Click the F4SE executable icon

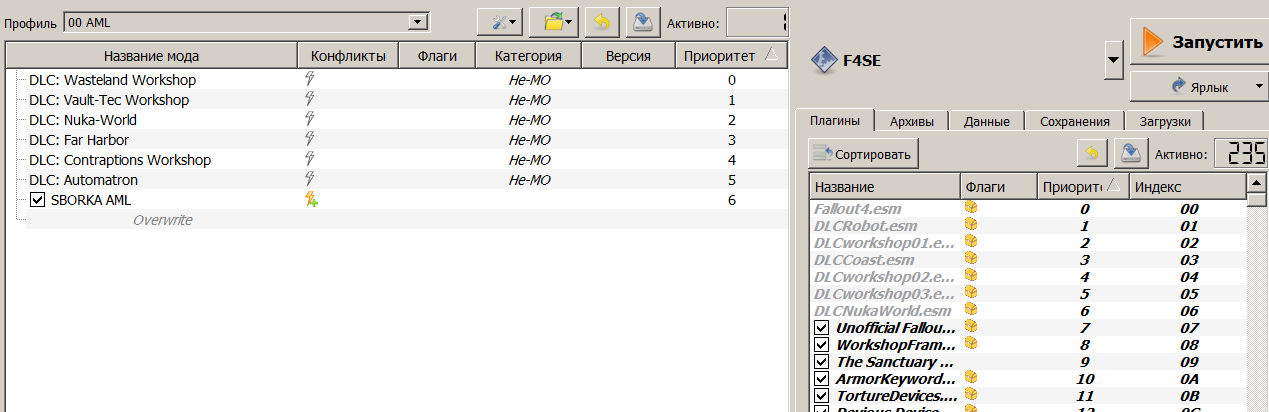click(x=824, y=60)
